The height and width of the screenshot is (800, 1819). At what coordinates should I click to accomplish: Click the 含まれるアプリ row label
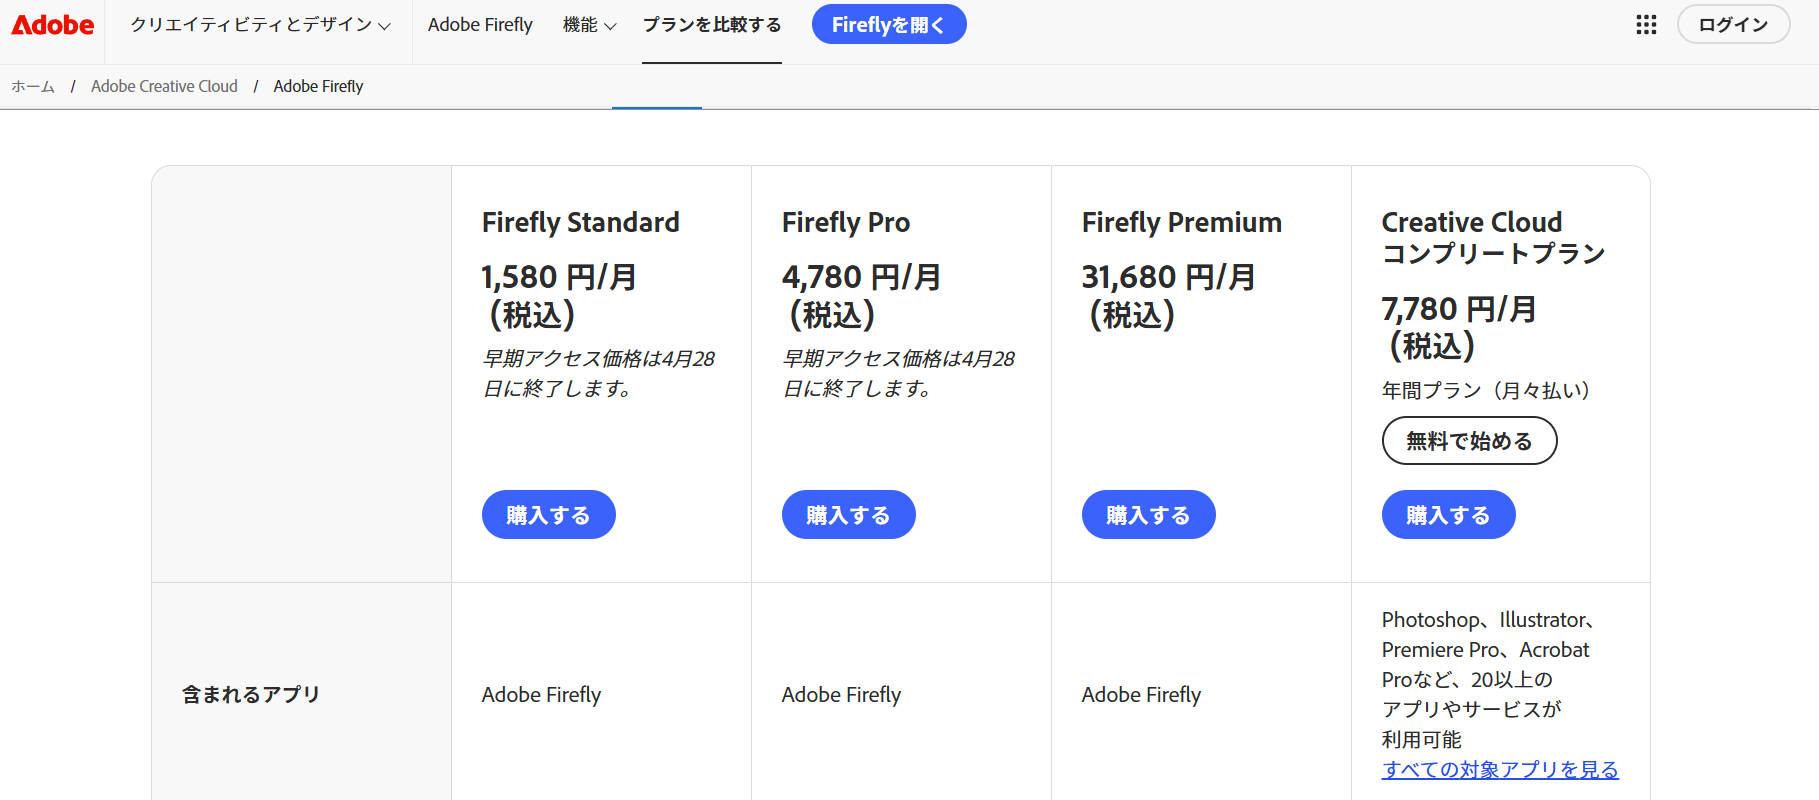tap(251, 694)
